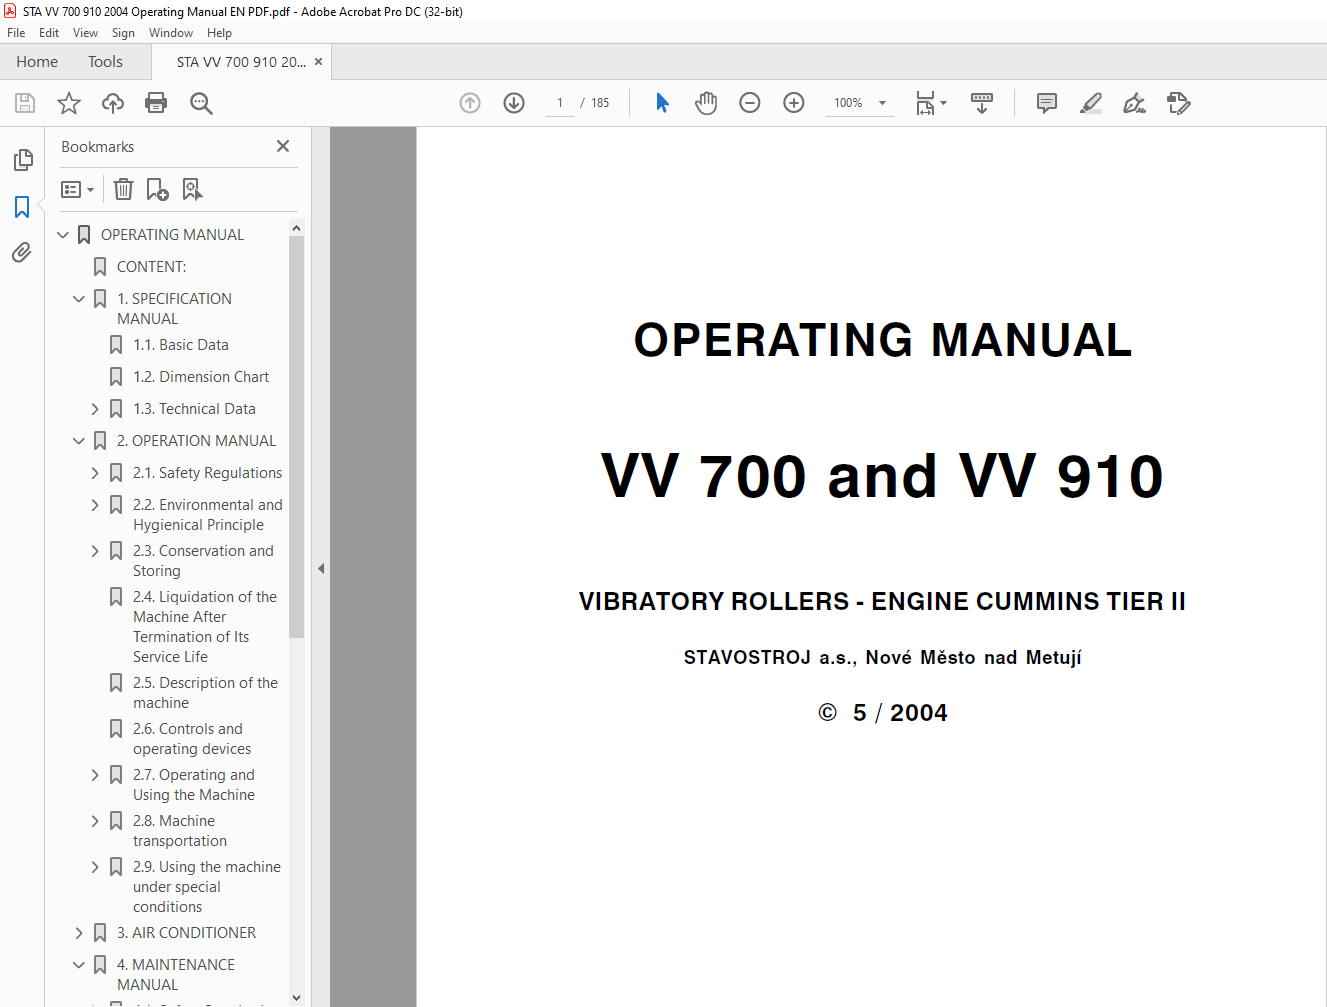
Task: Add a comment sticky note
Action: [x=1047, y=103]
